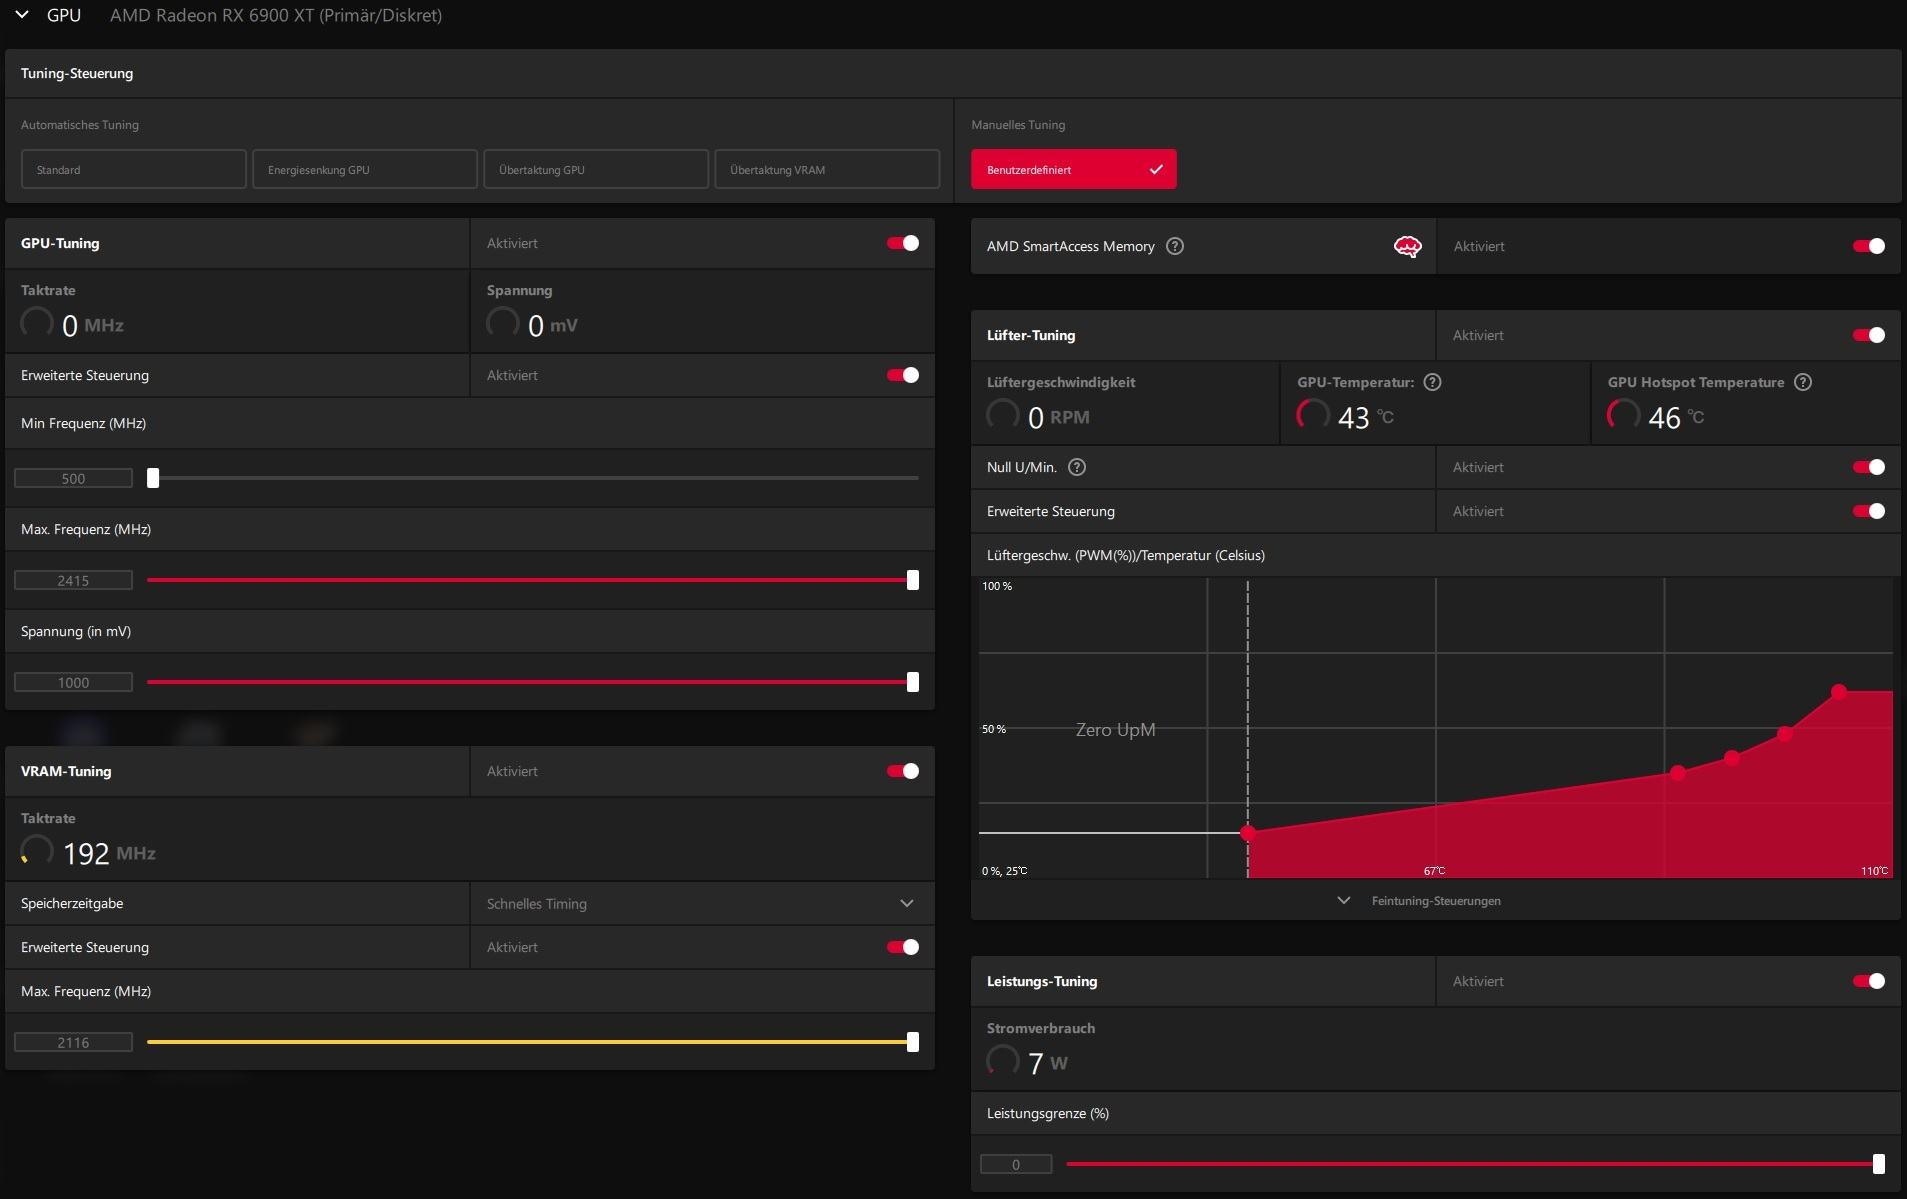
Task: Choose Übertaktung GPU preset
Action: click(x=595, y=169)
